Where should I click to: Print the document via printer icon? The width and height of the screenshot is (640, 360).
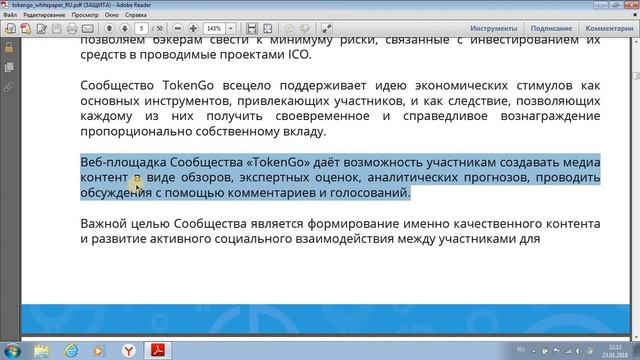pos(72,29)
